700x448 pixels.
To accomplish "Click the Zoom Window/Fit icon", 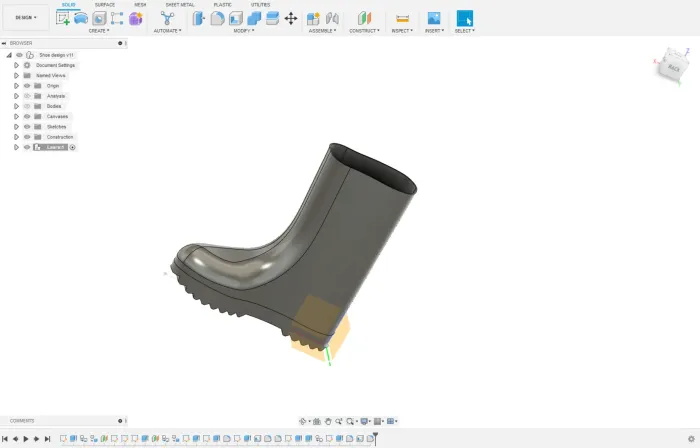I will pyautogui.click(x=350, y=421).
